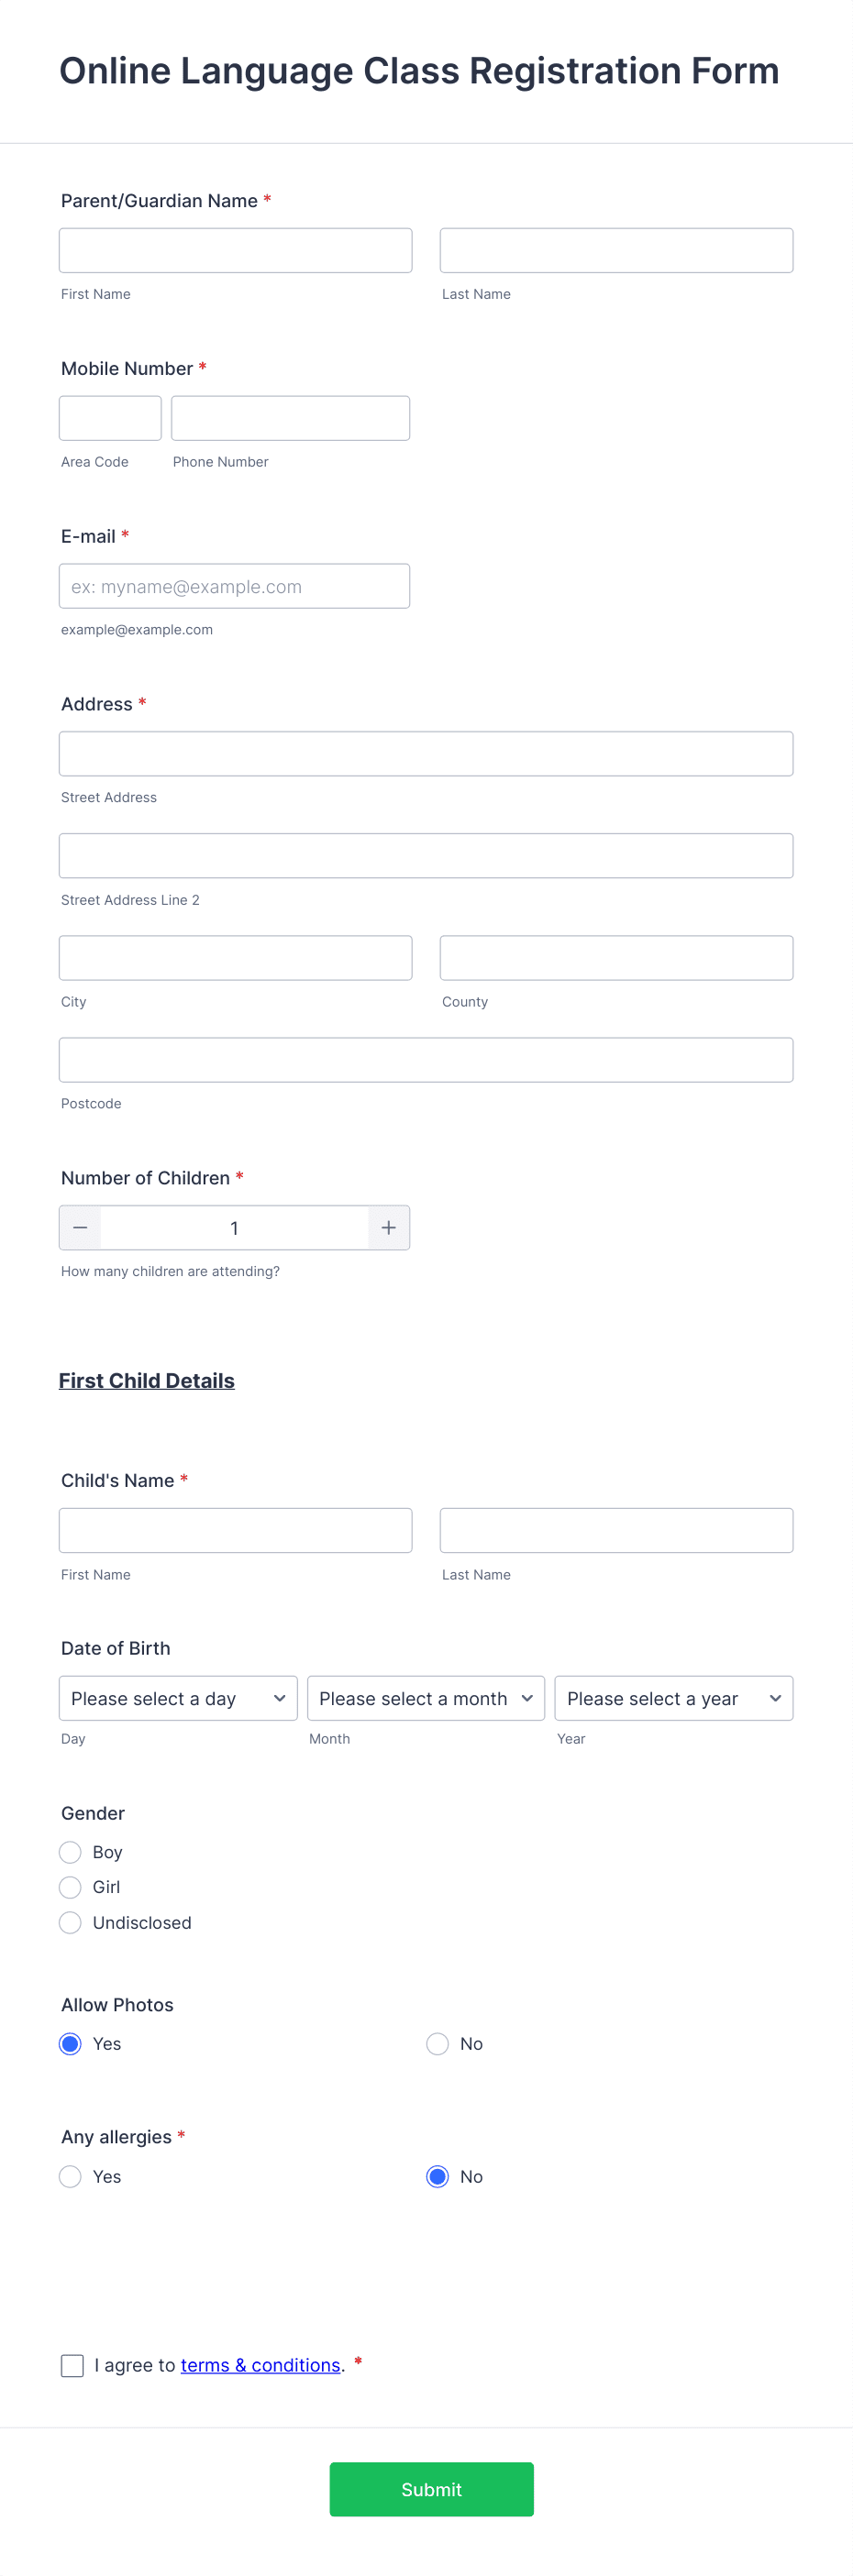The image size is (853, 2576).
Task: Click the Area Code input field
Action: 110,417
